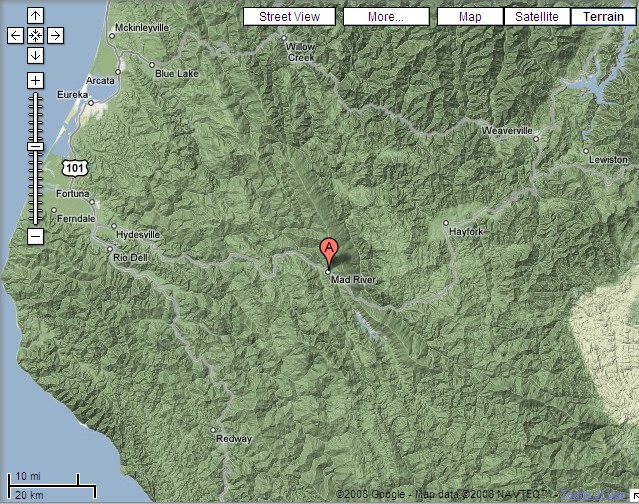
Task: Click the Eureka city dot
Action: (91, 103)
